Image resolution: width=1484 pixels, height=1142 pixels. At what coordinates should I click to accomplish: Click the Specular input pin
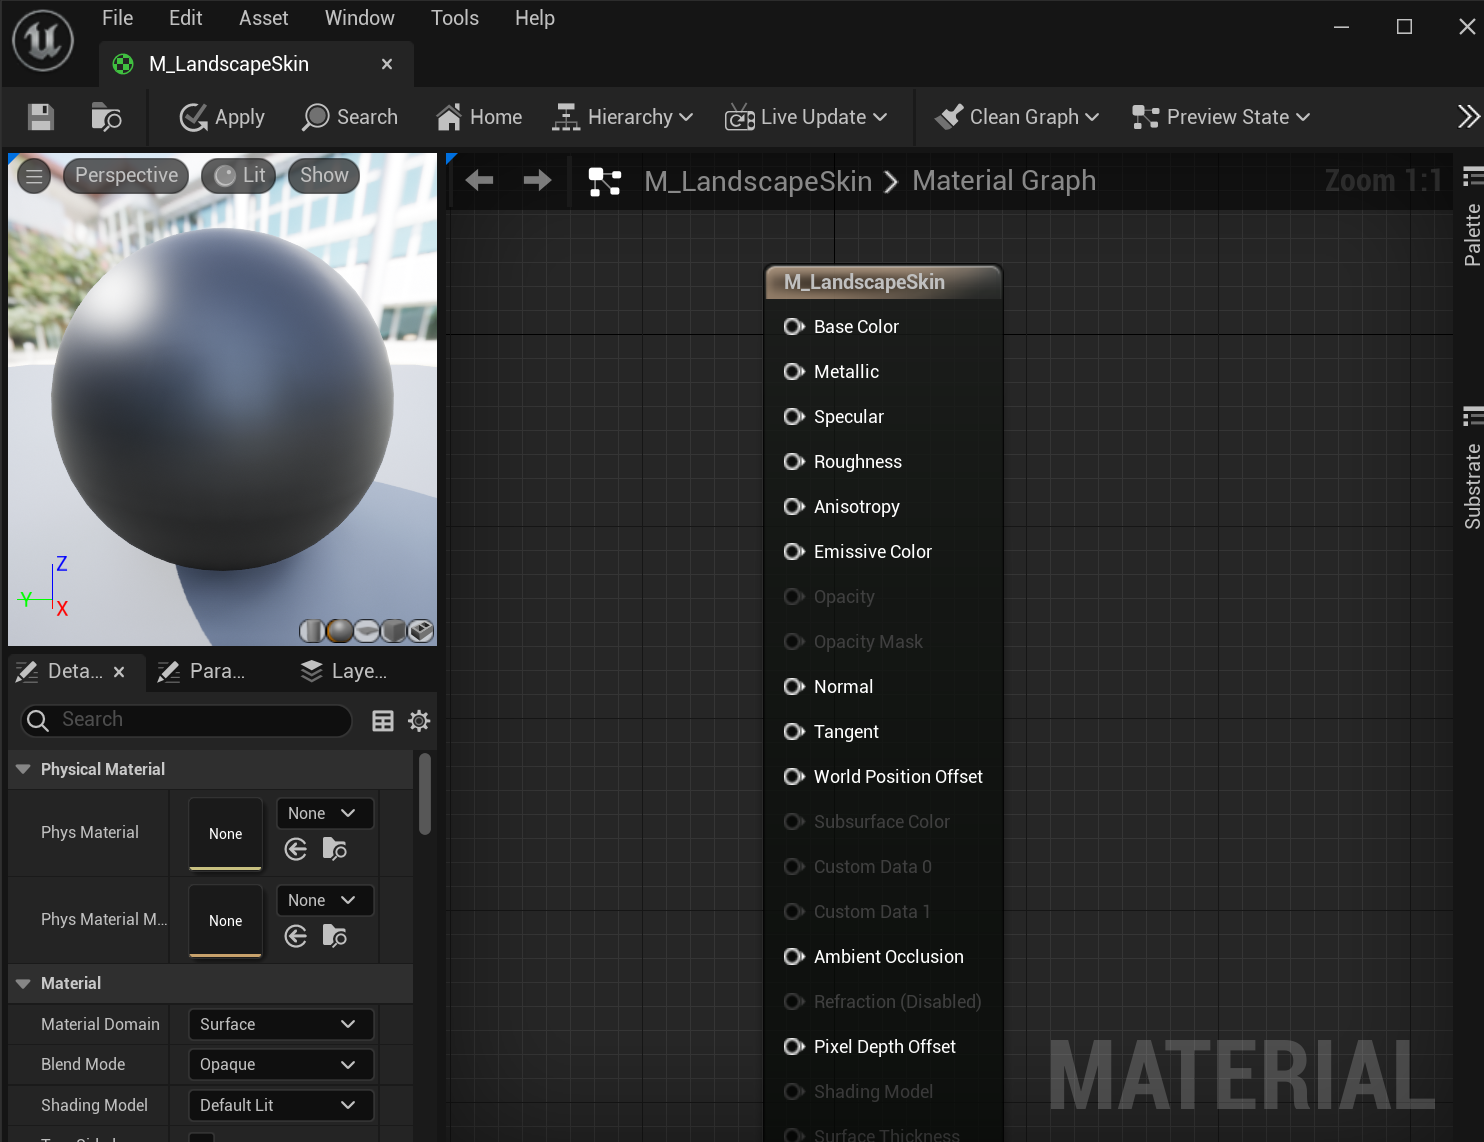click(x=794, y=417)
